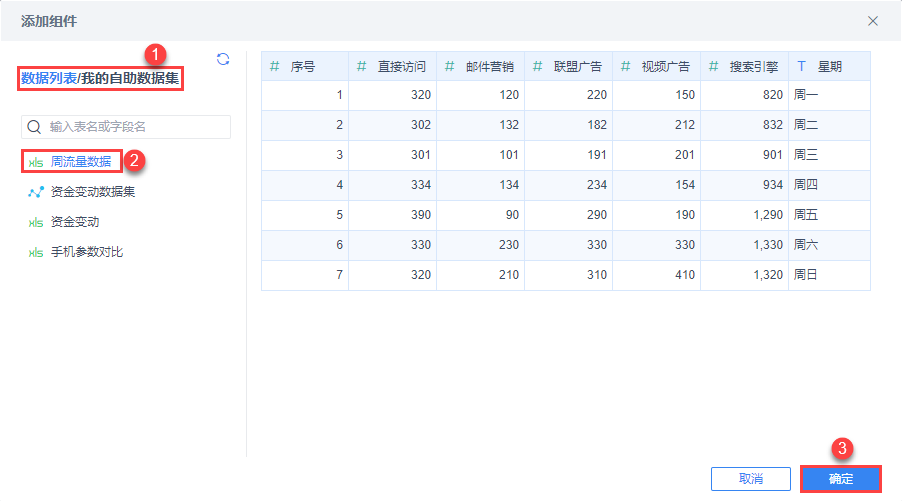Click the 周三 cell
Screen dimensions: 902x501
[x=830, y=155]
